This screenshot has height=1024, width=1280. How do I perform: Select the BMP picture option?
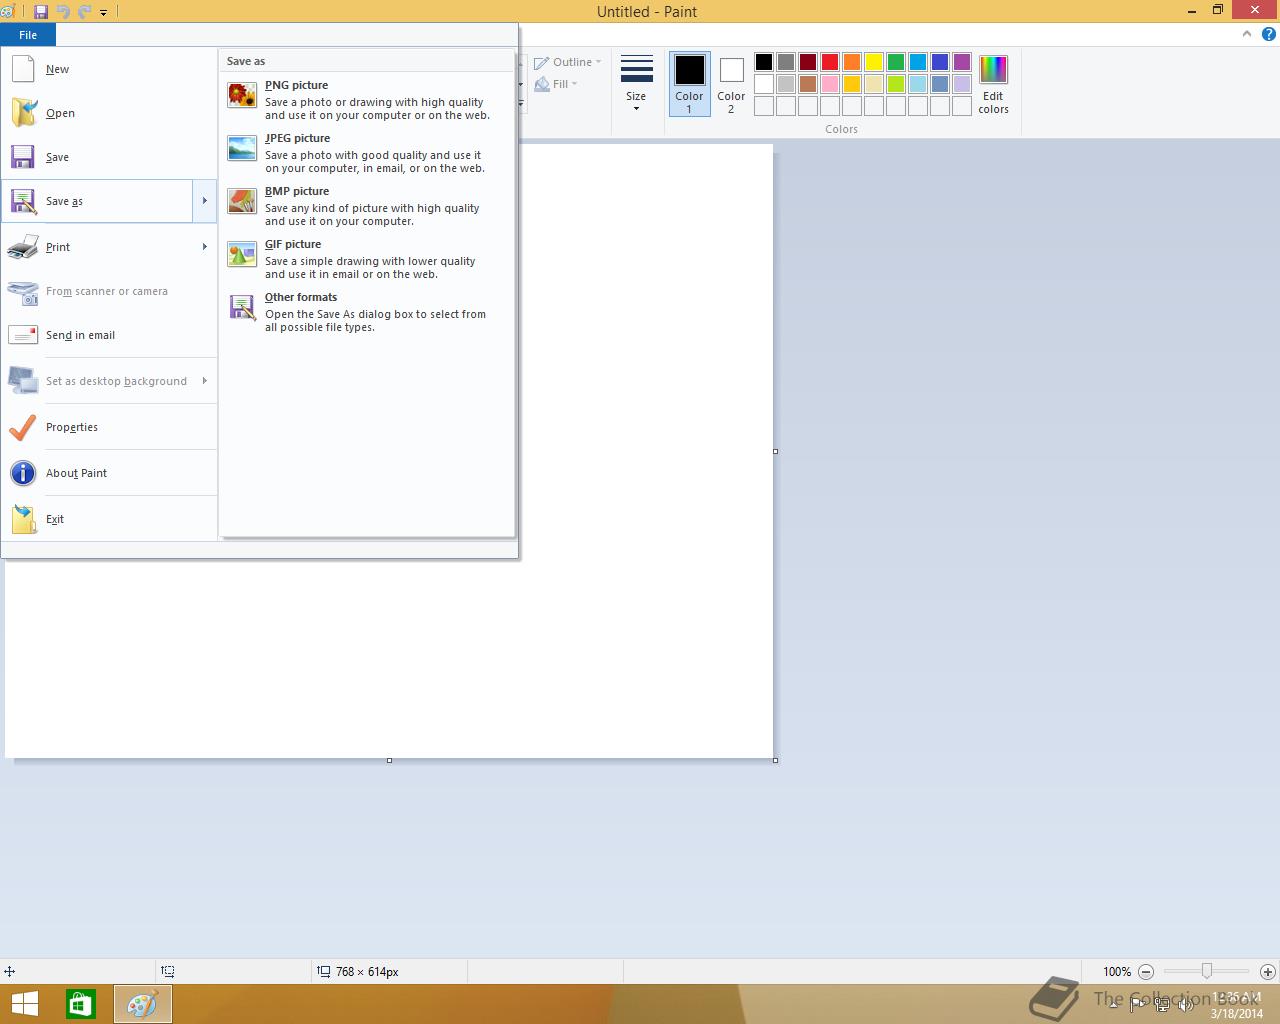367,206
